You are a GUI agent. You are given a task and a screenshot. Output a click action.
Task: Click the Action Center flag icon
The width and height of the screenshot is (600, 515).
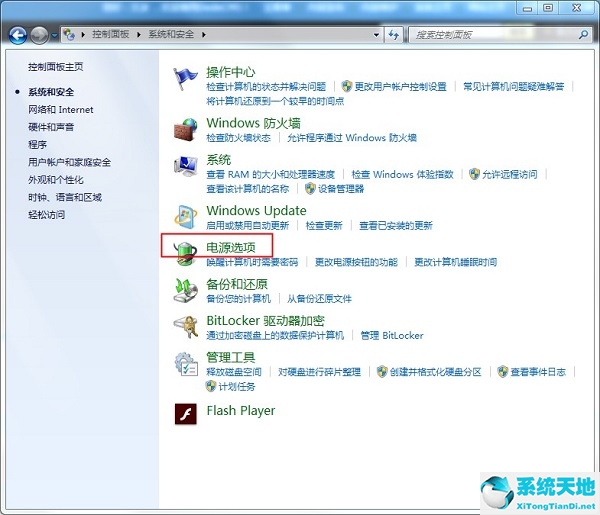click(x=186, y=78)
